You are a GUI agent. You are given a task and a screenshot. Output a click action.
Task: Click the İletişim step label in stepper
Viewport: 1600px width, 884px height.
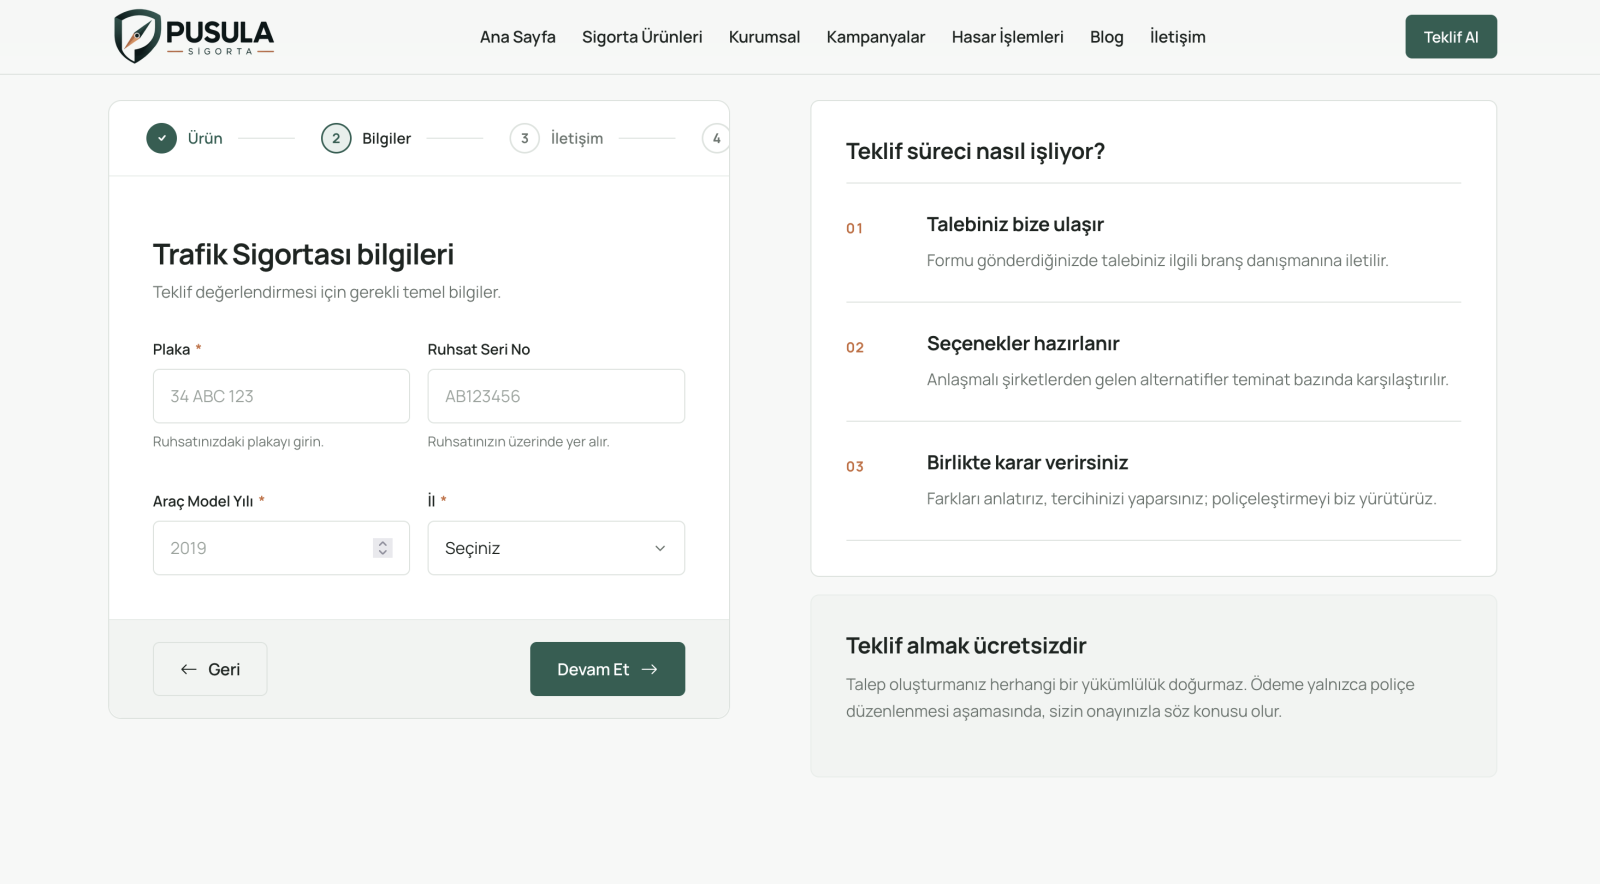pyautogui.click(x=577, y=138)
